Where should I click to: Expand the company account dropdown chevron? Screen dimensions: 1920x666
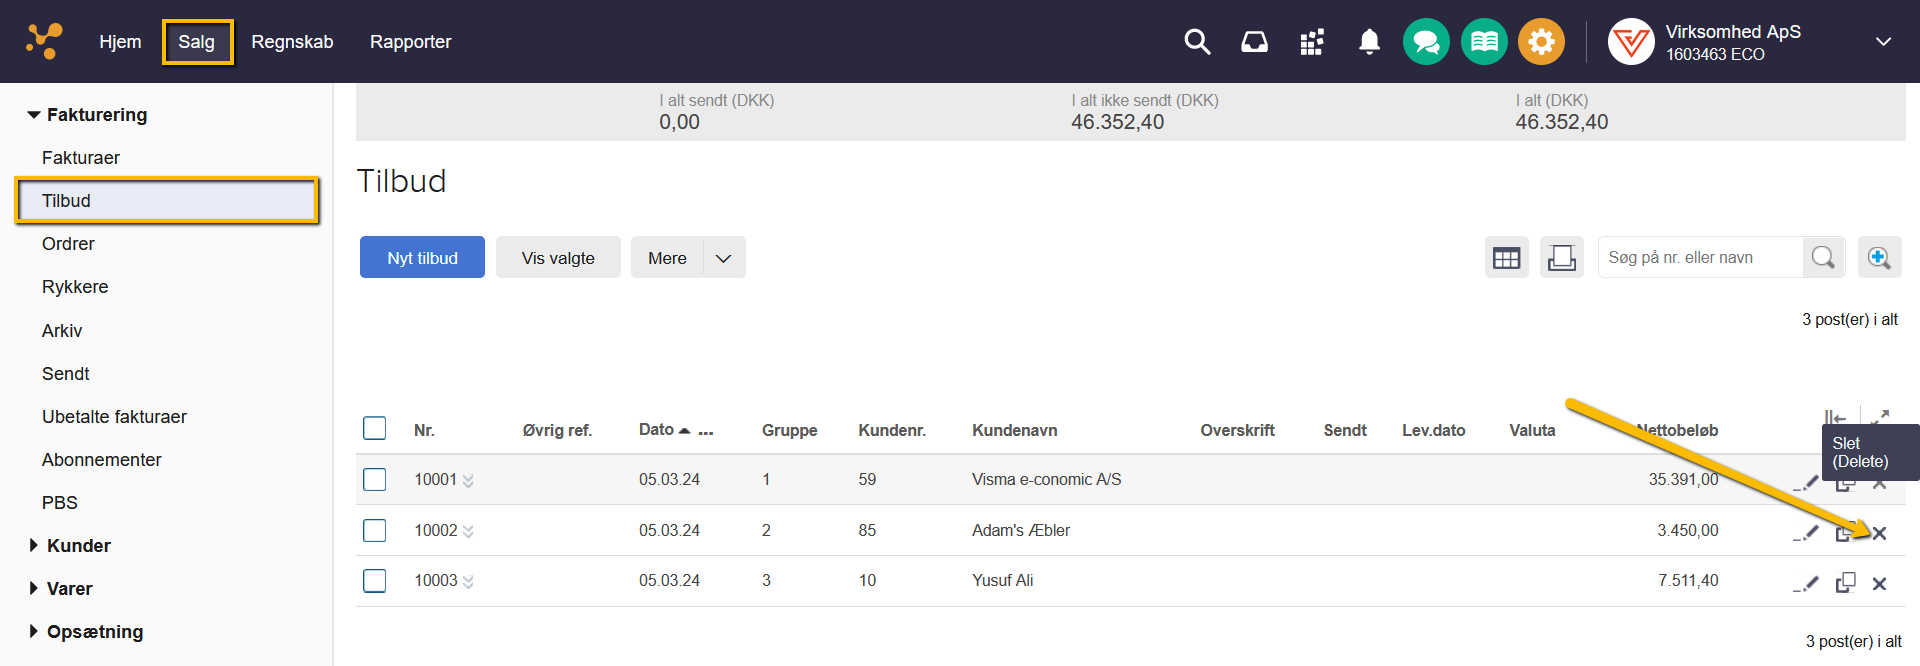[x=1883, y=42]
